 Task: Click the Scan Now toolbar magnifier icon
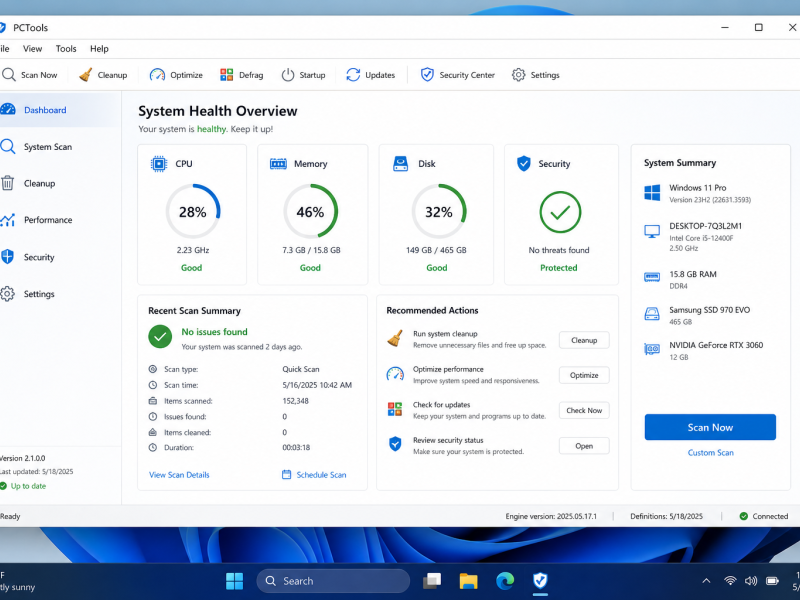(9, 75)
